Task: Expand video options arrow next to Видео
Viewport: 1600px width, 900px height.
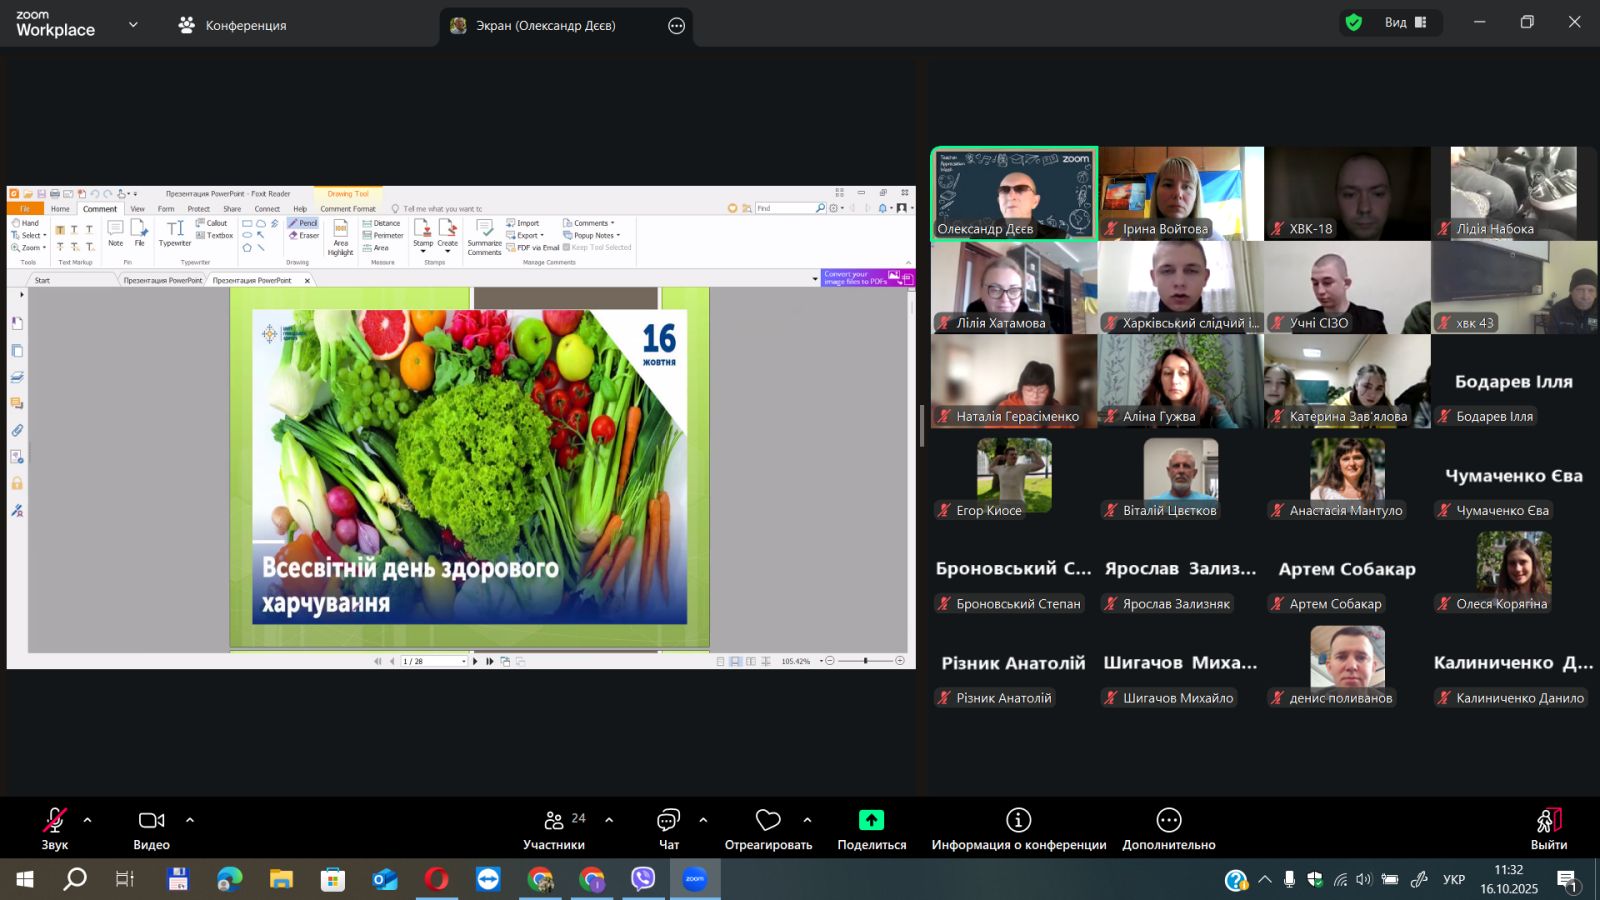Action: click(190, 820)
